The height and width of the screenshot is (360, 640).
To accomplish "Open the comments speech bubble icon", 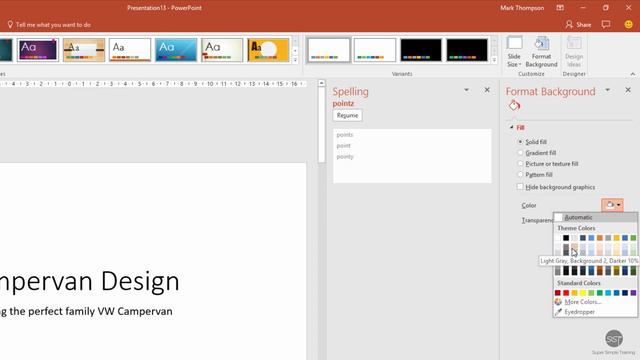I will pyautogui.click(x=606, y=24).
